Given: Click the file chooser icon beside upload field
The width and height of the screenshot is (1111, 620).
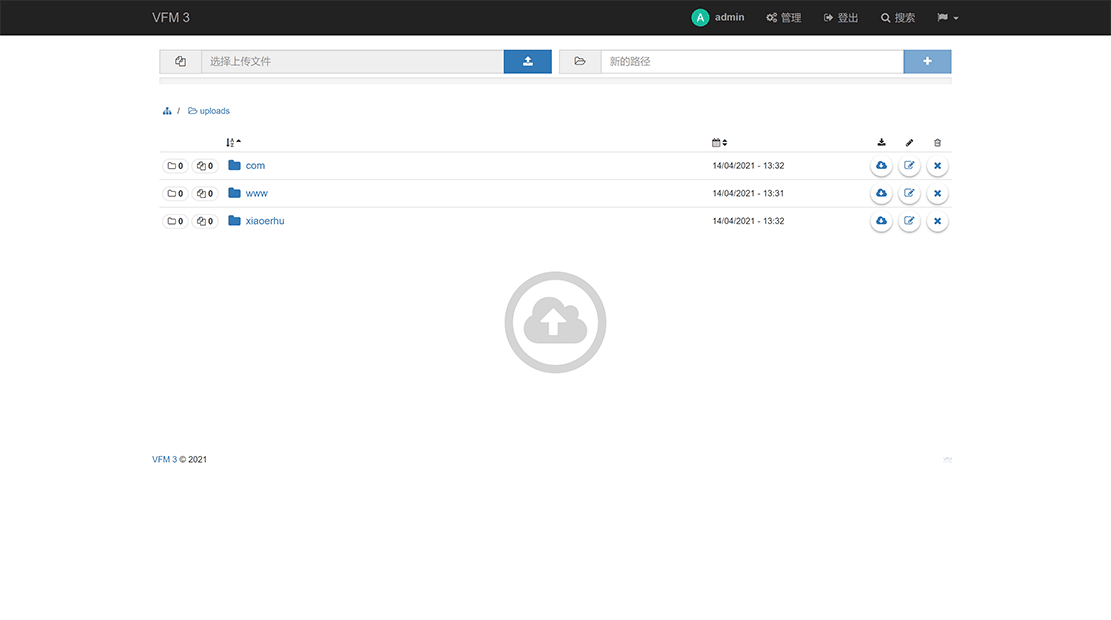Looking at the screenshot, I should [x=181, y=62].
